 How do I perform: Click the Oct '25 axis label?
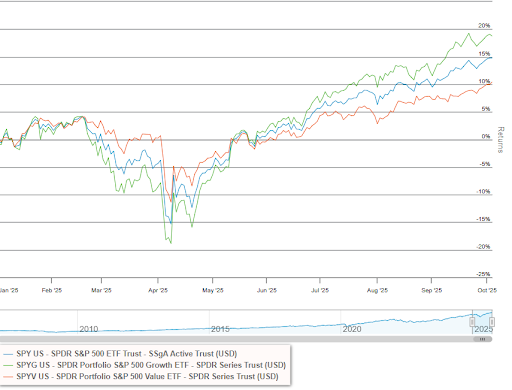tap(487, 290)
